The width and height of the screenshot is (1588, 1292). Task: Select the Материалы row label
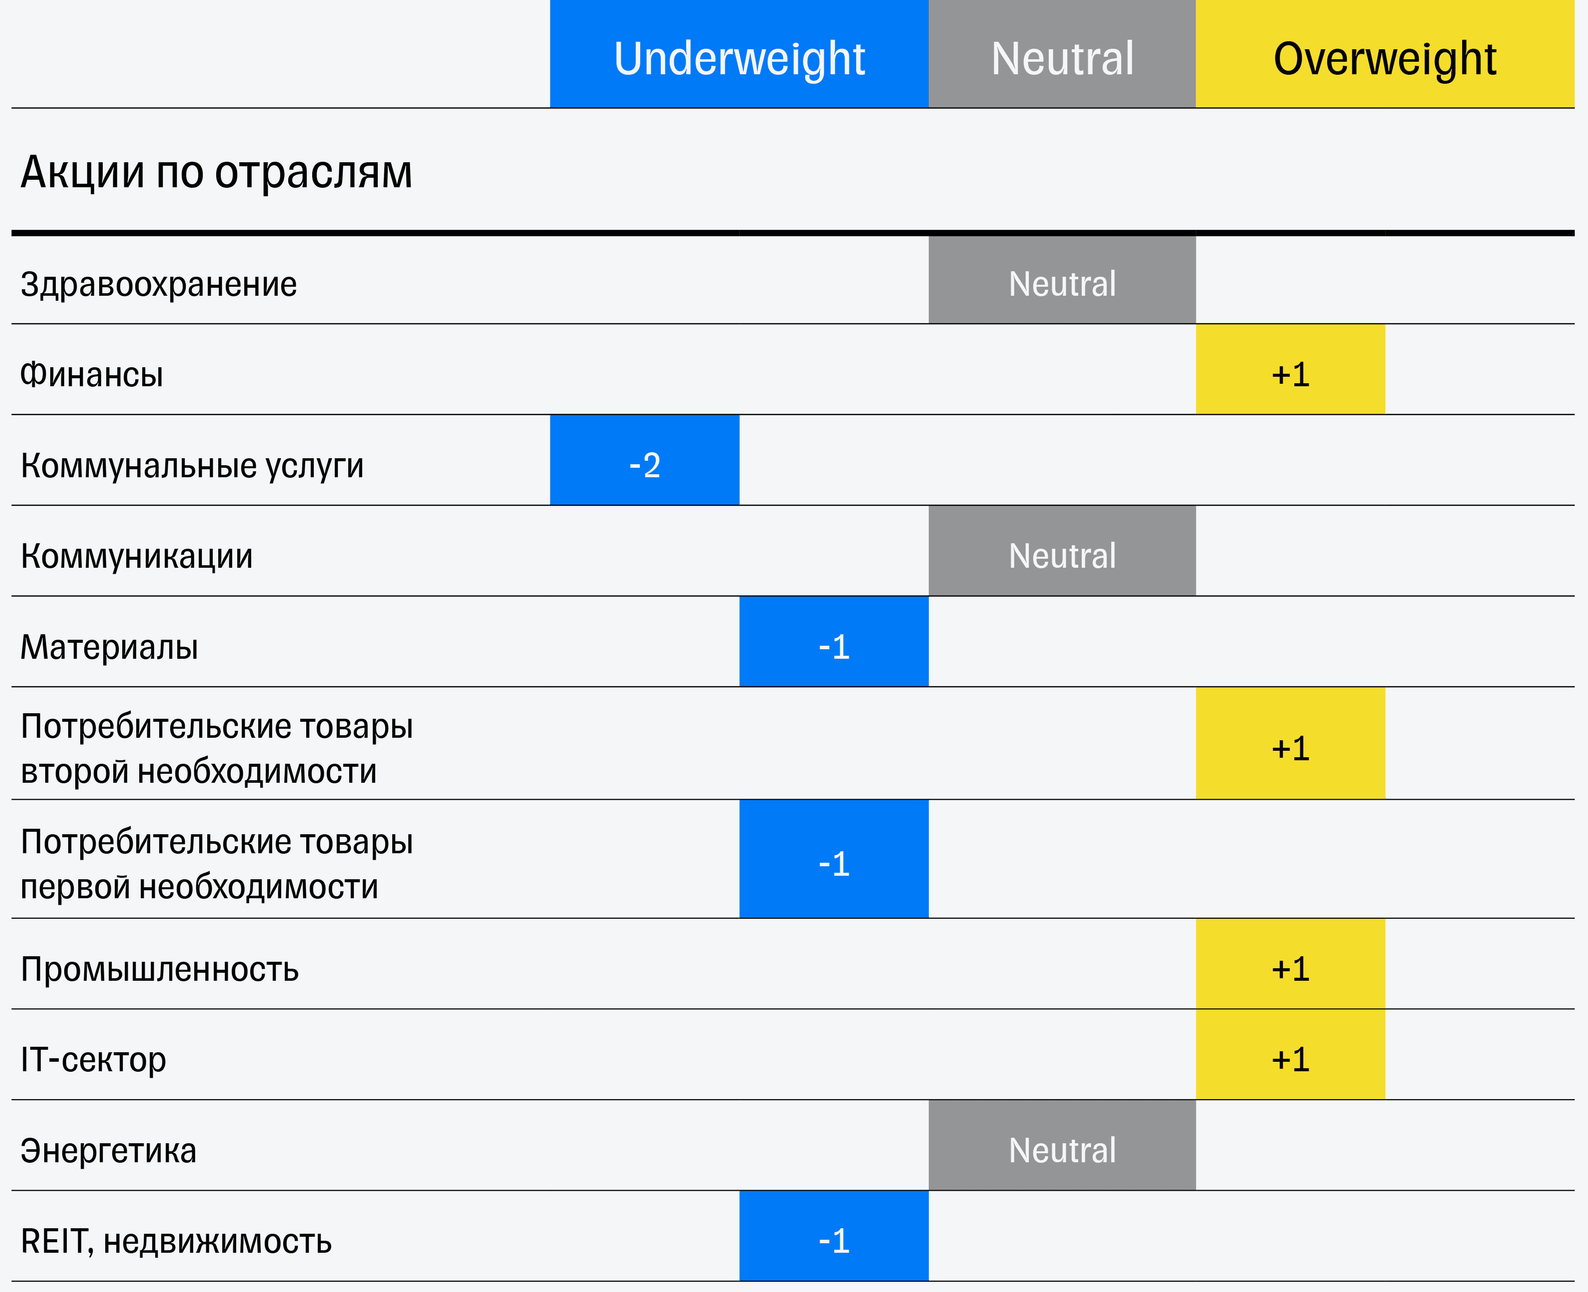coord(109,648)
